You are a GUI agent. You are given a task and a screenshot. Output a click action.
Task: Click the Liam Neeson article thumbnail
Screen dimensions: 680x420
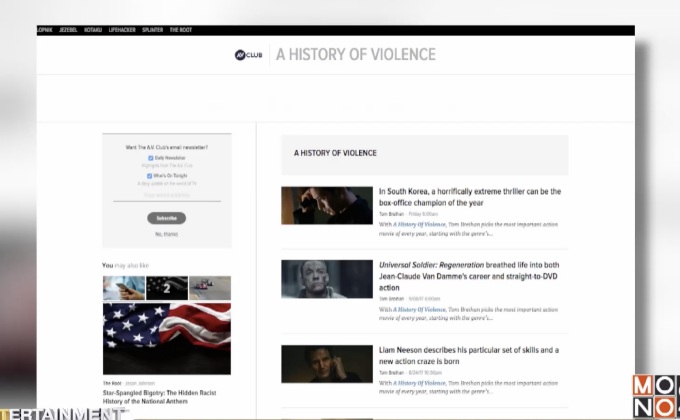pos(326,364)
